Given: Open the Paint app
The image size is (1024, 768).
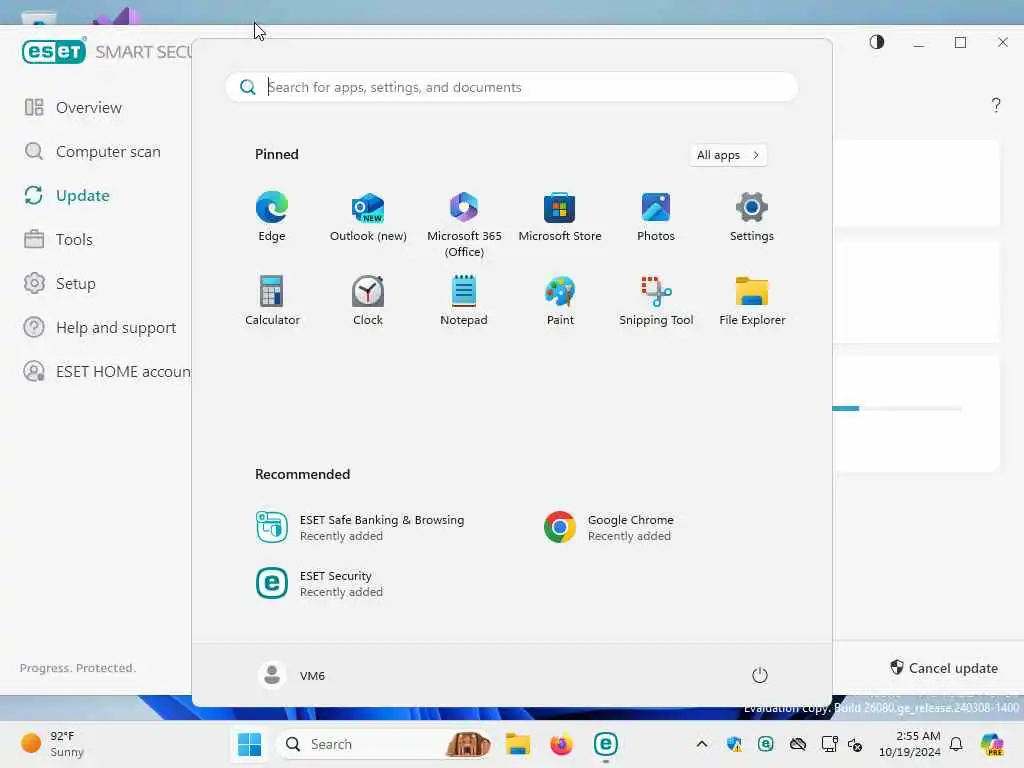Looking at the screenshot, I should (x=560, y=301).
